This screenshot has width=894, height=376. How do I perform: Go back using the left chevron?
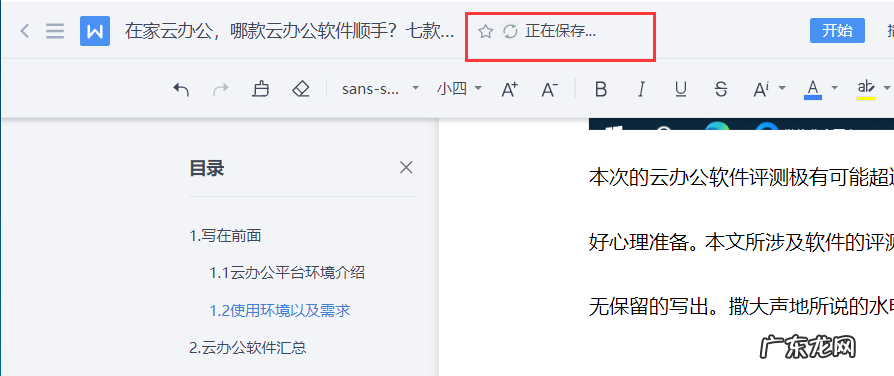(x=25, y=31)
